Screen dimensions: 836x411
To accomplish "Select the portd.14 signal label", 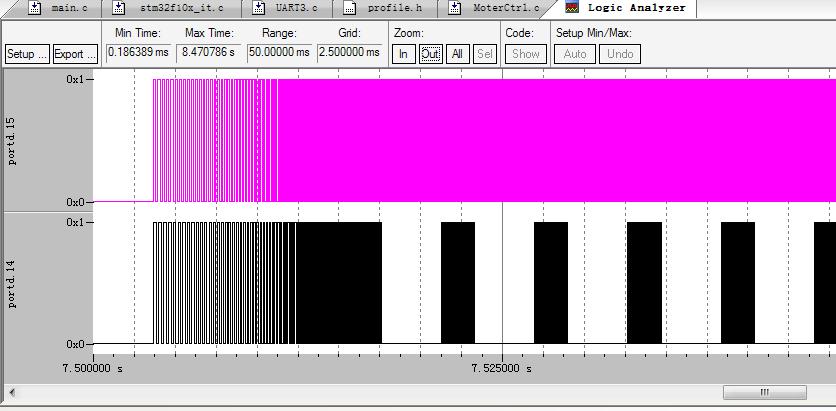I will pyautogui.click(x=12, y=284).
